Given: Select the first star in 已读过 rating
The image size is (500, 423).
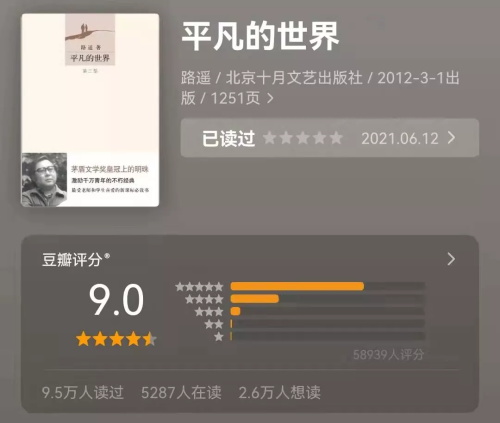Looking at the screenshot, I should tap(269, 138).
